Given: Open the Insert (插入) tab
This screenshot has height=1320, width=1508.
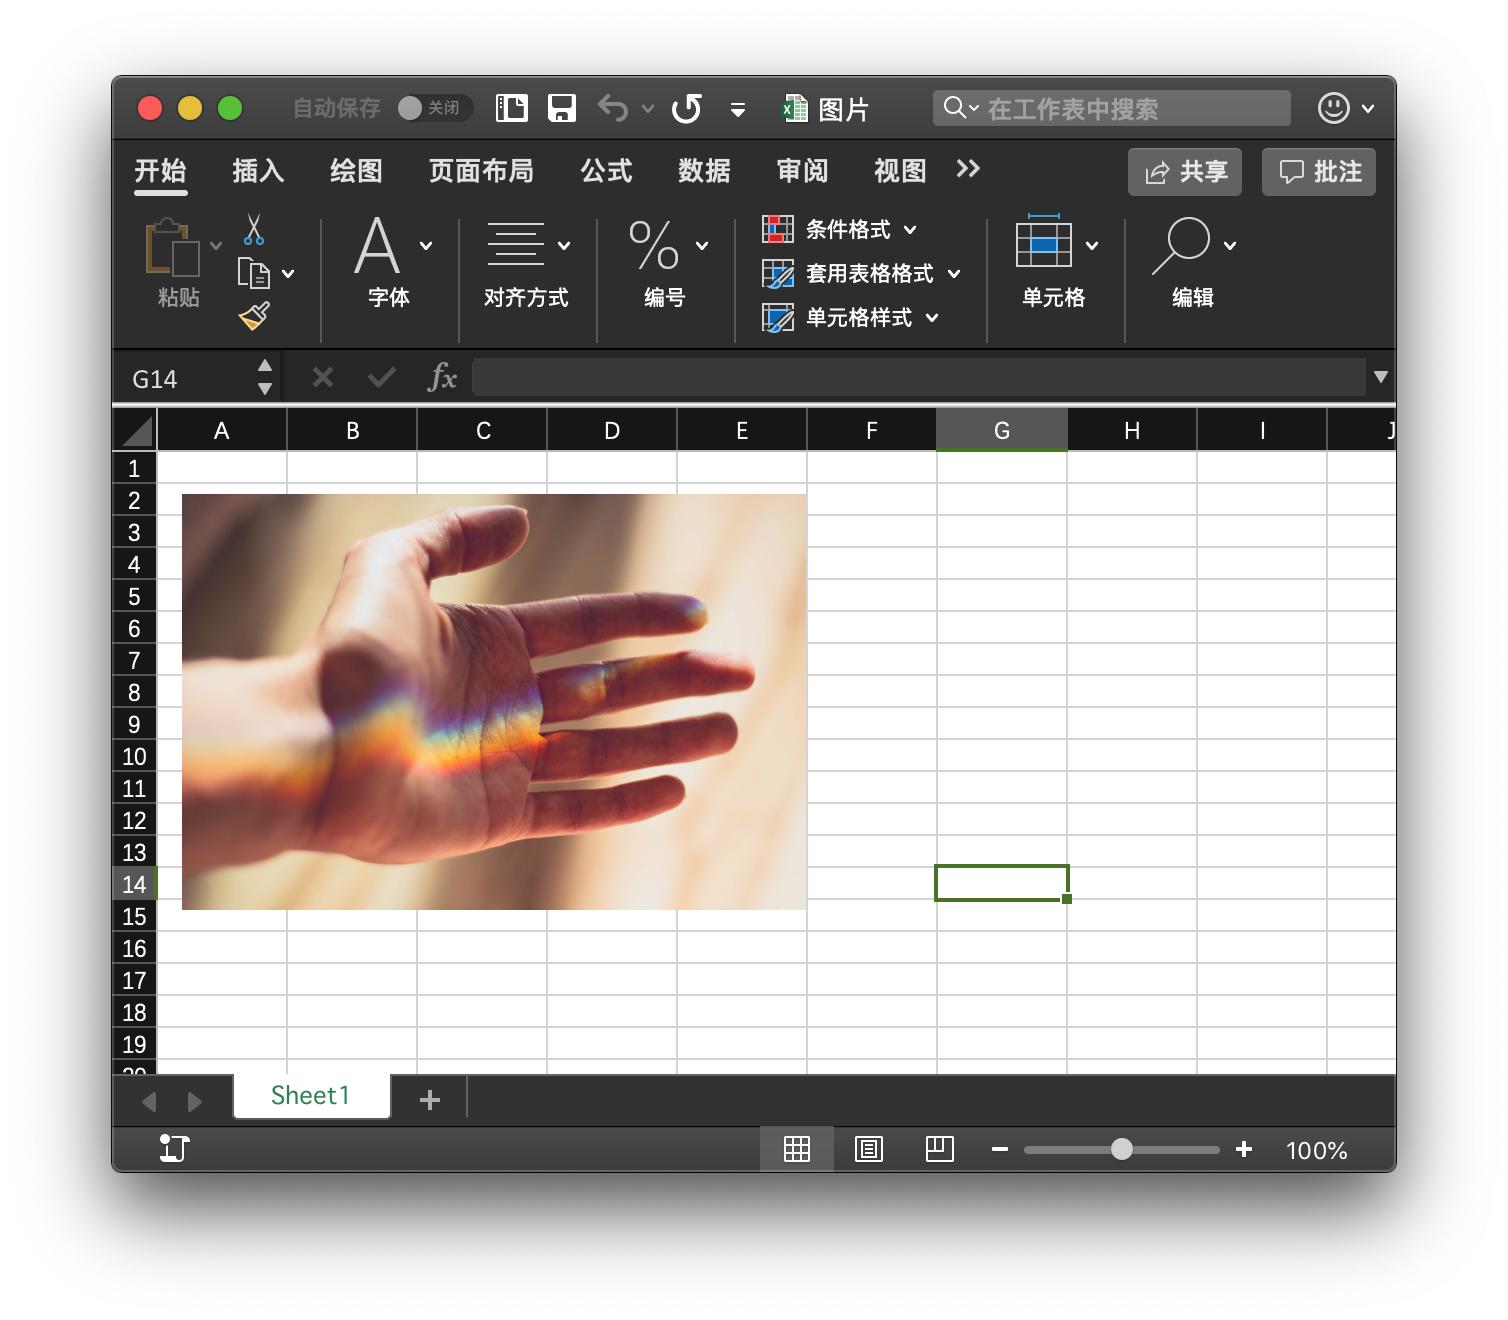Looking at the screenshot, I should tap(258, 171).
